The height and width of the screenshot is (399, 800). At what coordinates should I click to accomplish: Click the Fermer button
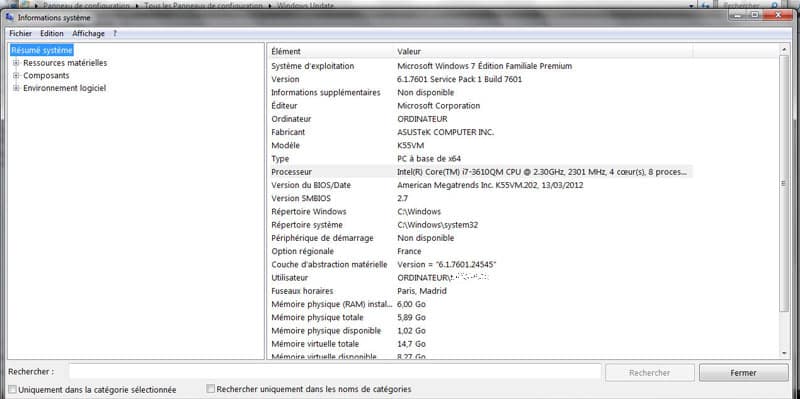coord(743,373)
